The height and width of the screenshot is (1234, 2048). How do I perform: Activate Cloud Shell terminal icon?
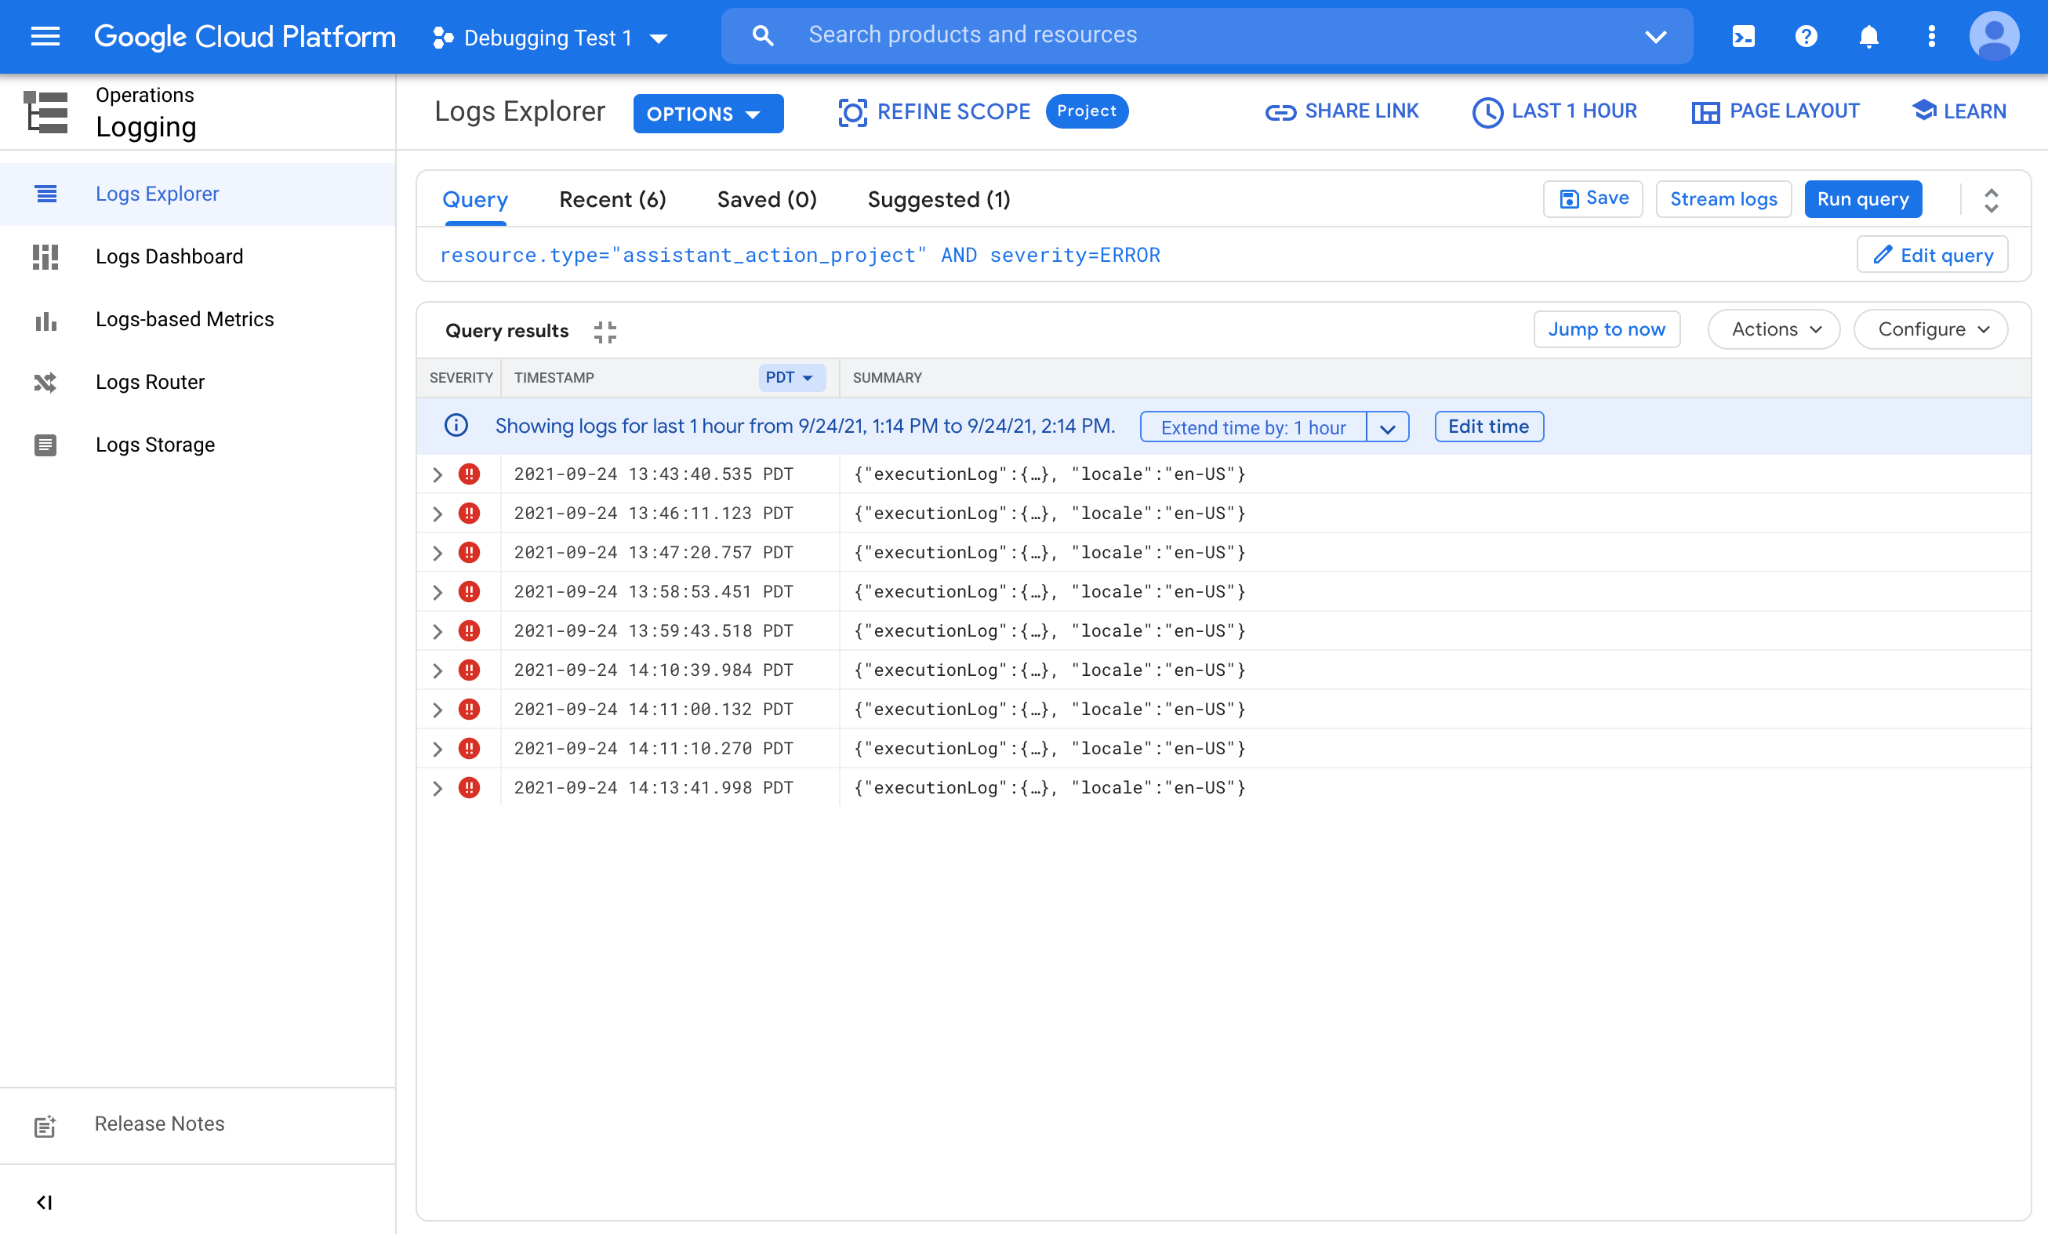tap(1743, 37)
